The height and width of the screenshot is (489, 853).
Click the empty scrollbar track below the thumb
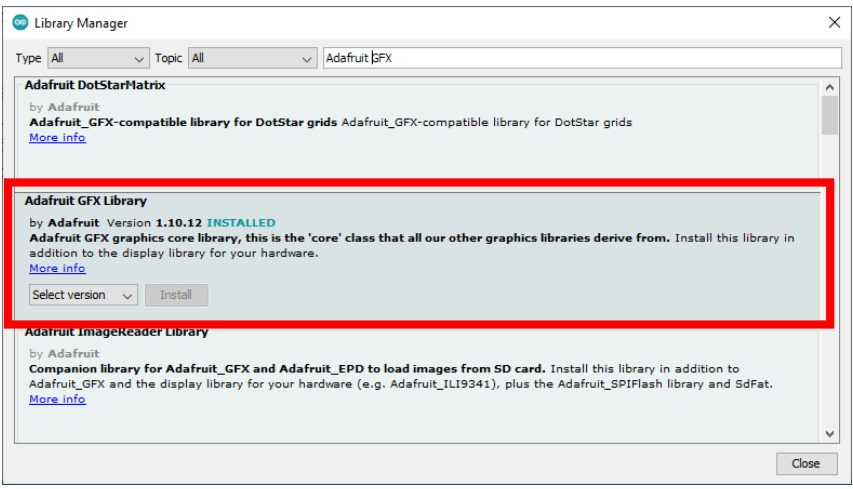click(829, 300)
